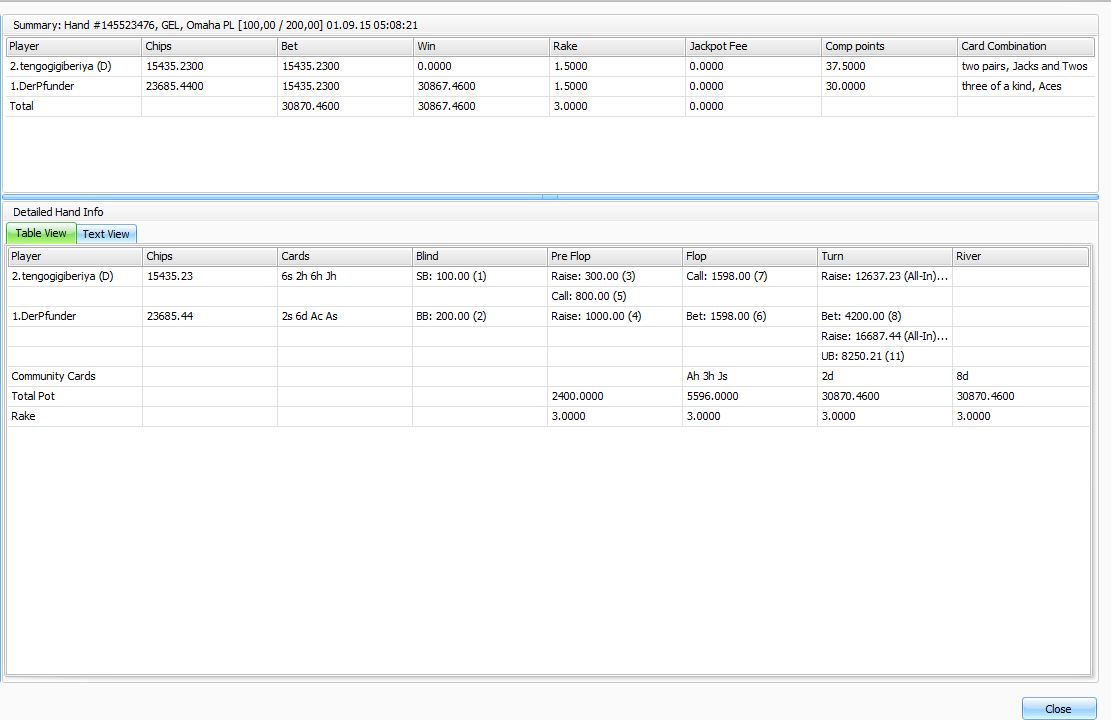
Task: Select the Table View tab
Action: click(41, 233)
